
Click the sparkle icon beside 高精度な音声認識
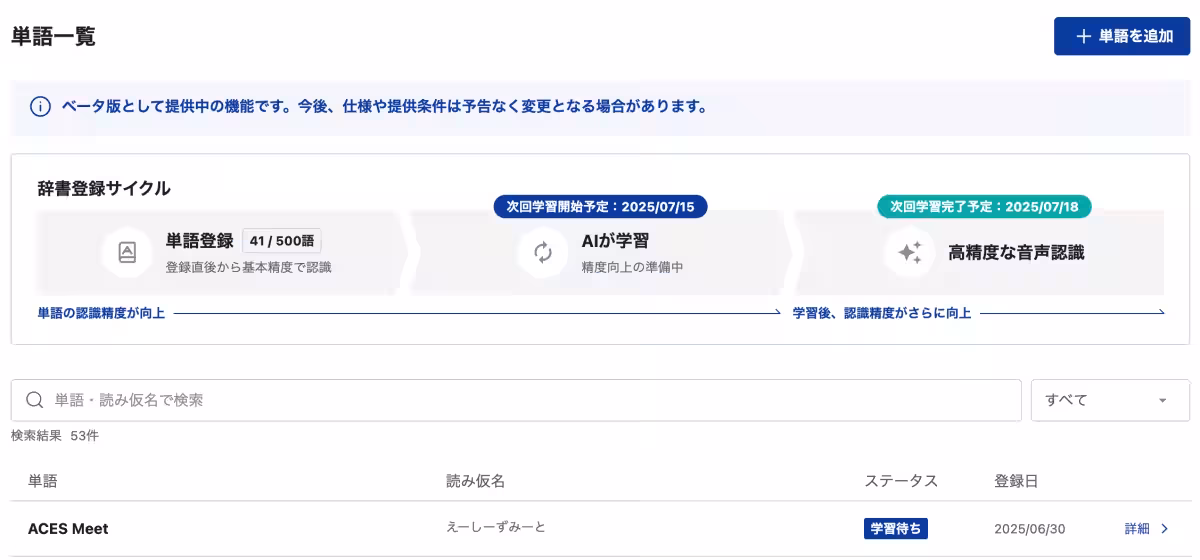tap(909, 252)
